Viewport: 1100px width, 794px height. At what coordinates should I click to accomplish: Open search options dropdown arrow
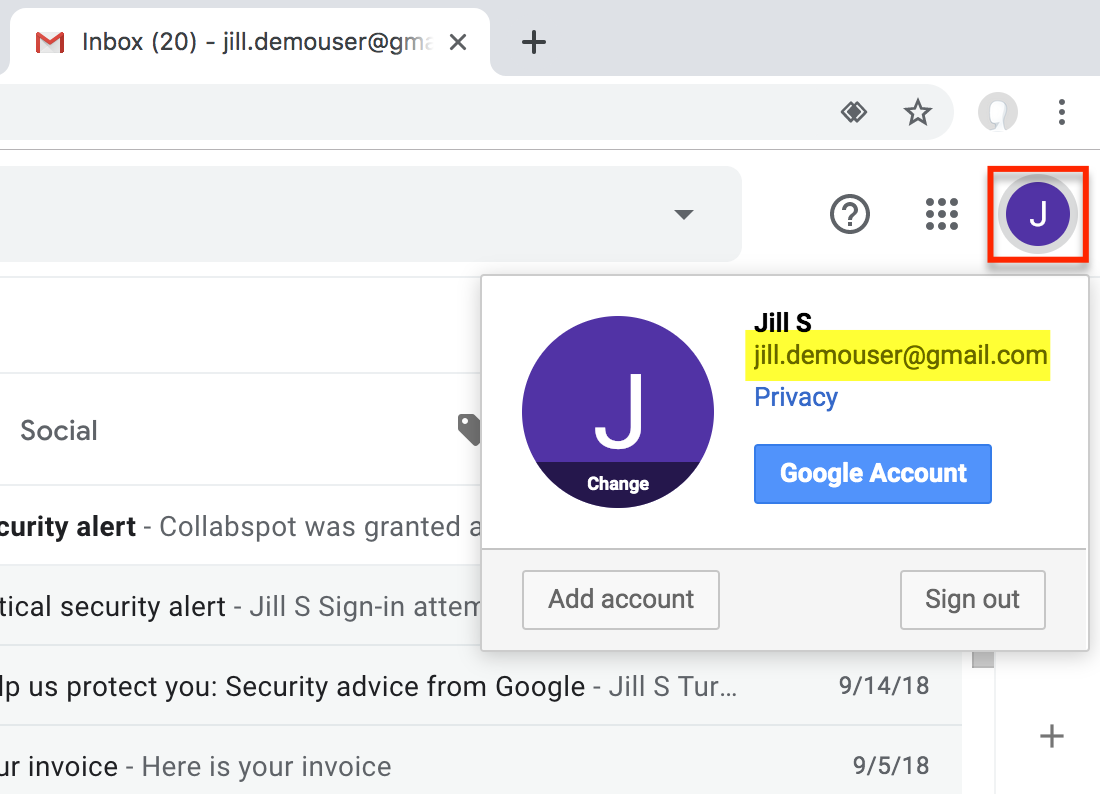tap(683, 214)
